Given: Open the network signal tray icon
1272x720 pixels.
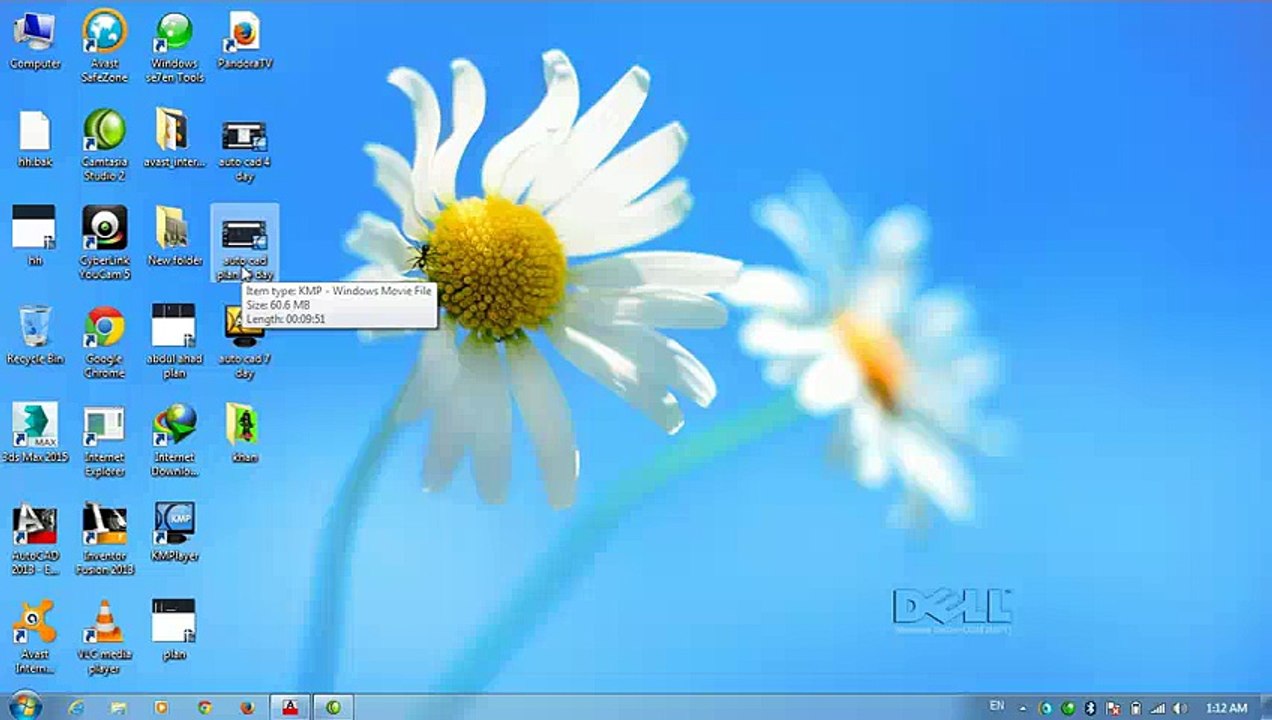Looking at the screenshot, I should click(x=1158, y=708).
